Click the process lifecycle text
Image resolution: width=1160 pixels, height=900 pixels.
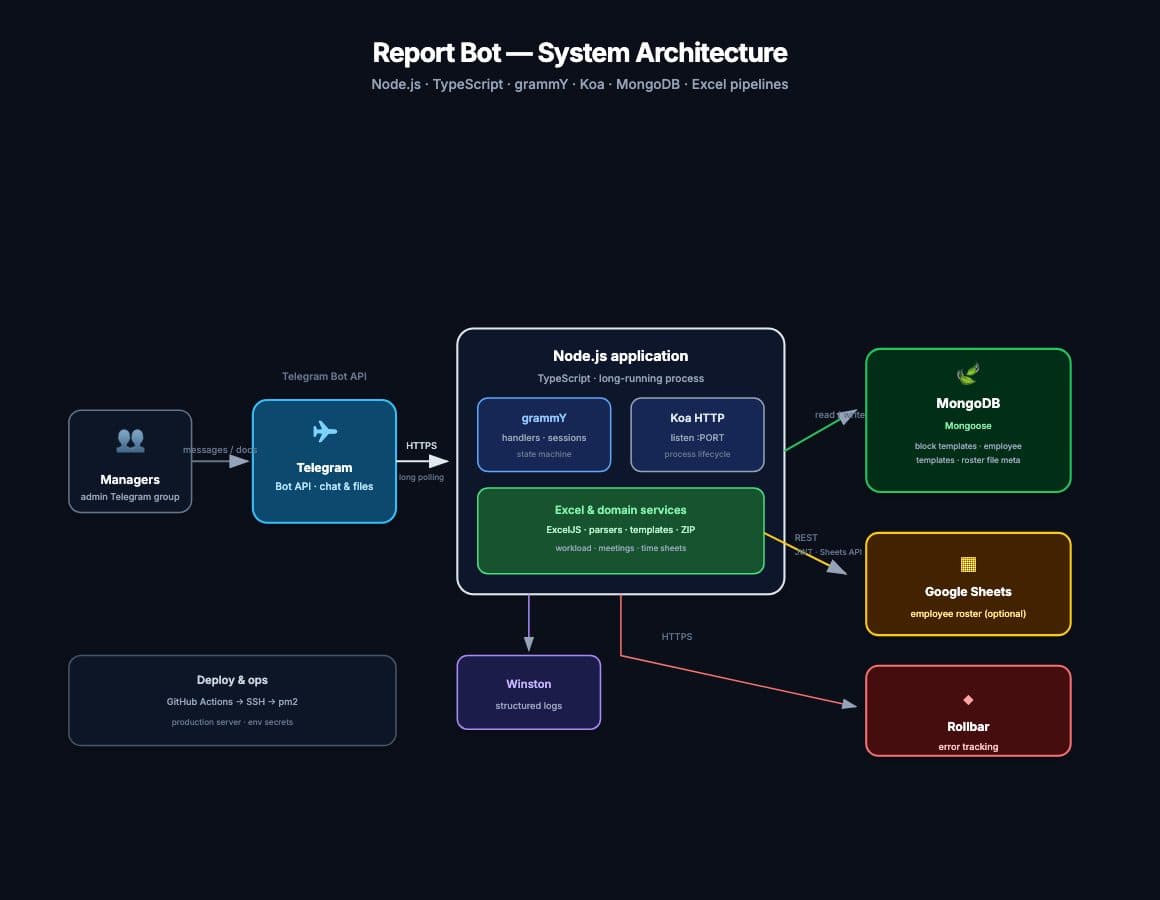click(x=697, y=454)
